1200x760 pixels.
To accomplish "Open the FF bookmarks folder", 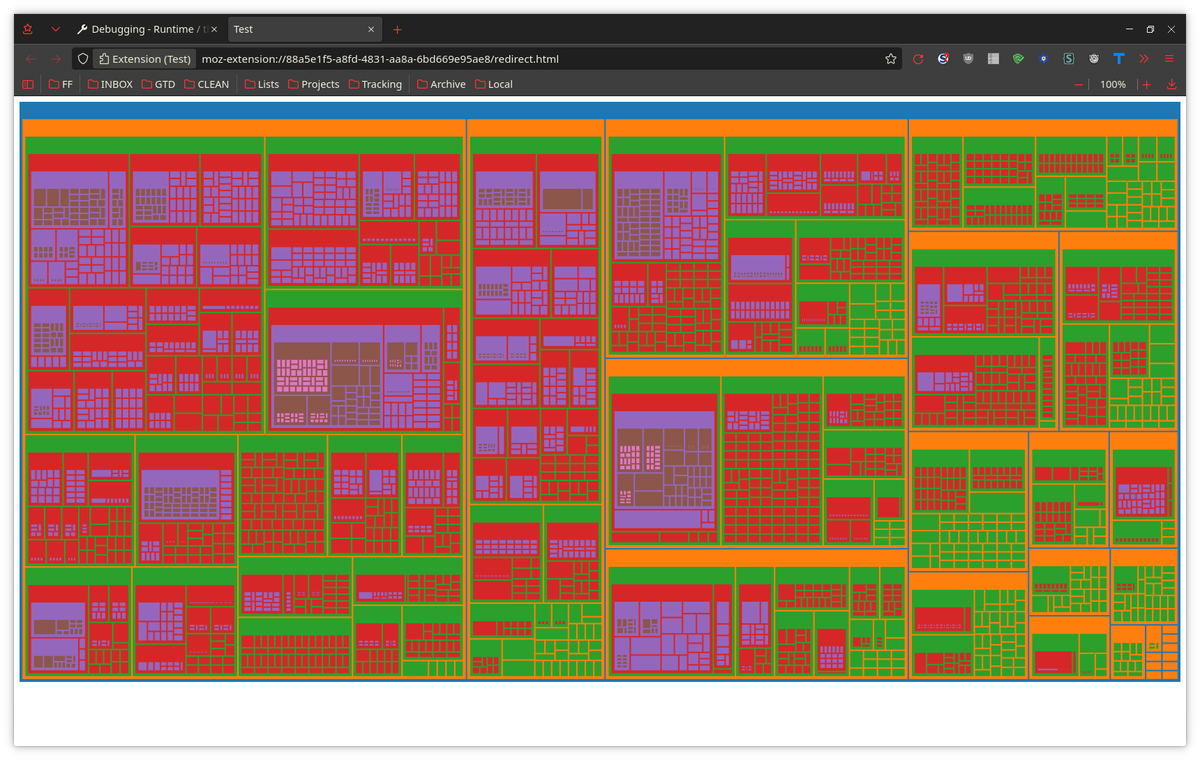I will click(x=61, y=85).
